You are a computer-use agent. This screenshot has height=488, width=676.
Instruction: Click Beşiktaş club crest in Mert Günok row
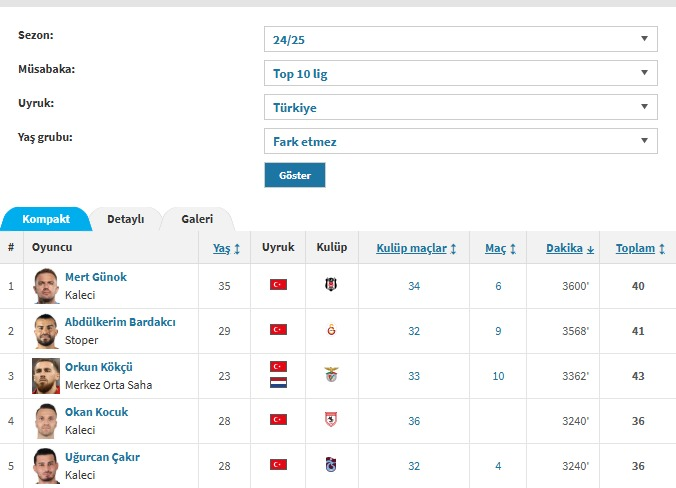pos(331,285)
